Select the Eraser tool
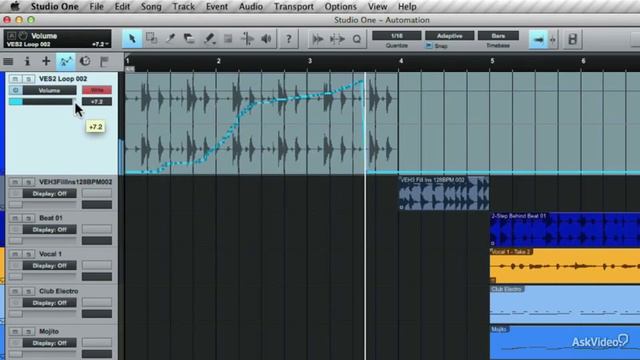 click(189, 39)
